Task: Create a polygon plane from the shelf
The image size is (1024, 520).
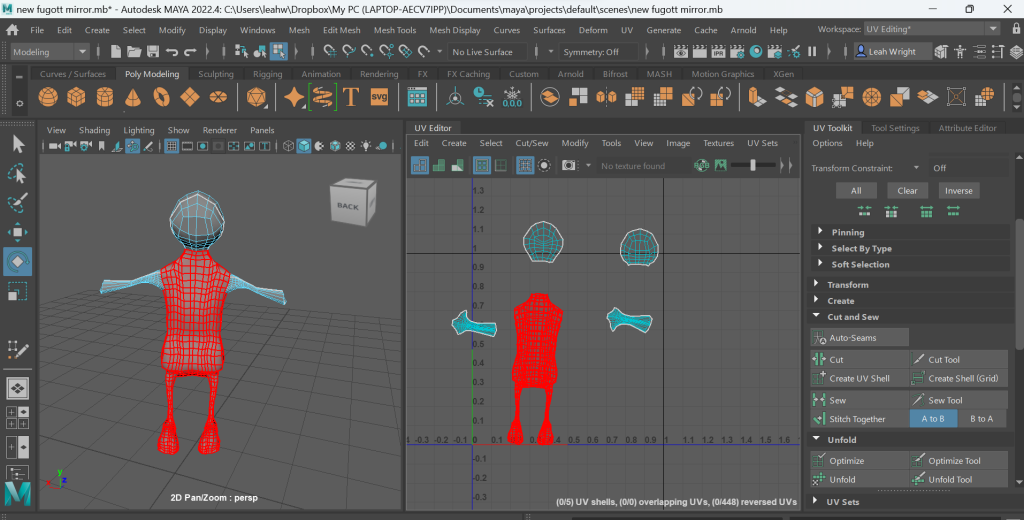Action: (x=189, y=97)
